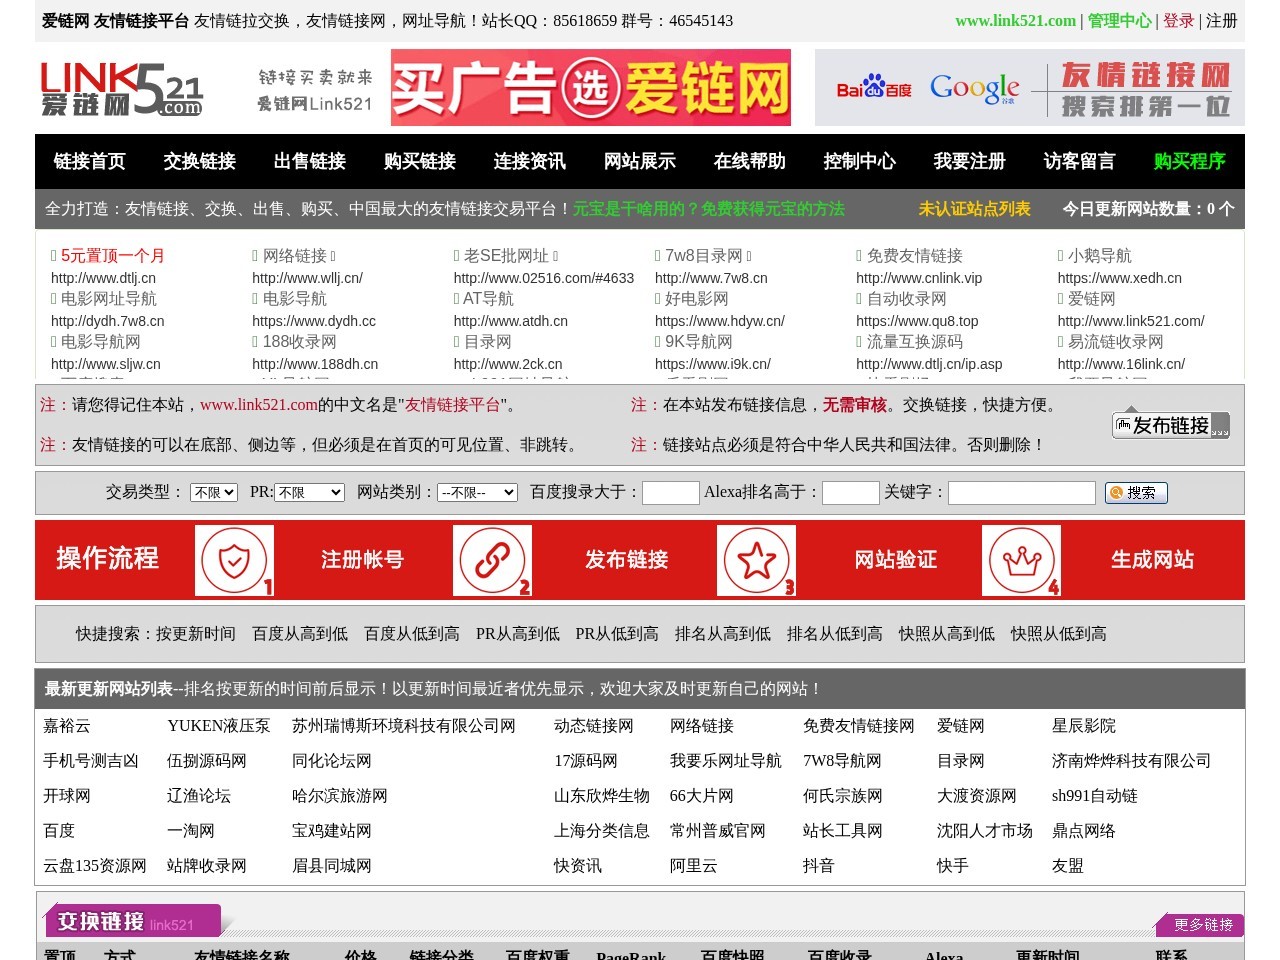Open the 云盘135资源网 site link
This screenshot has height=960, width=1280.
[95, 866]
